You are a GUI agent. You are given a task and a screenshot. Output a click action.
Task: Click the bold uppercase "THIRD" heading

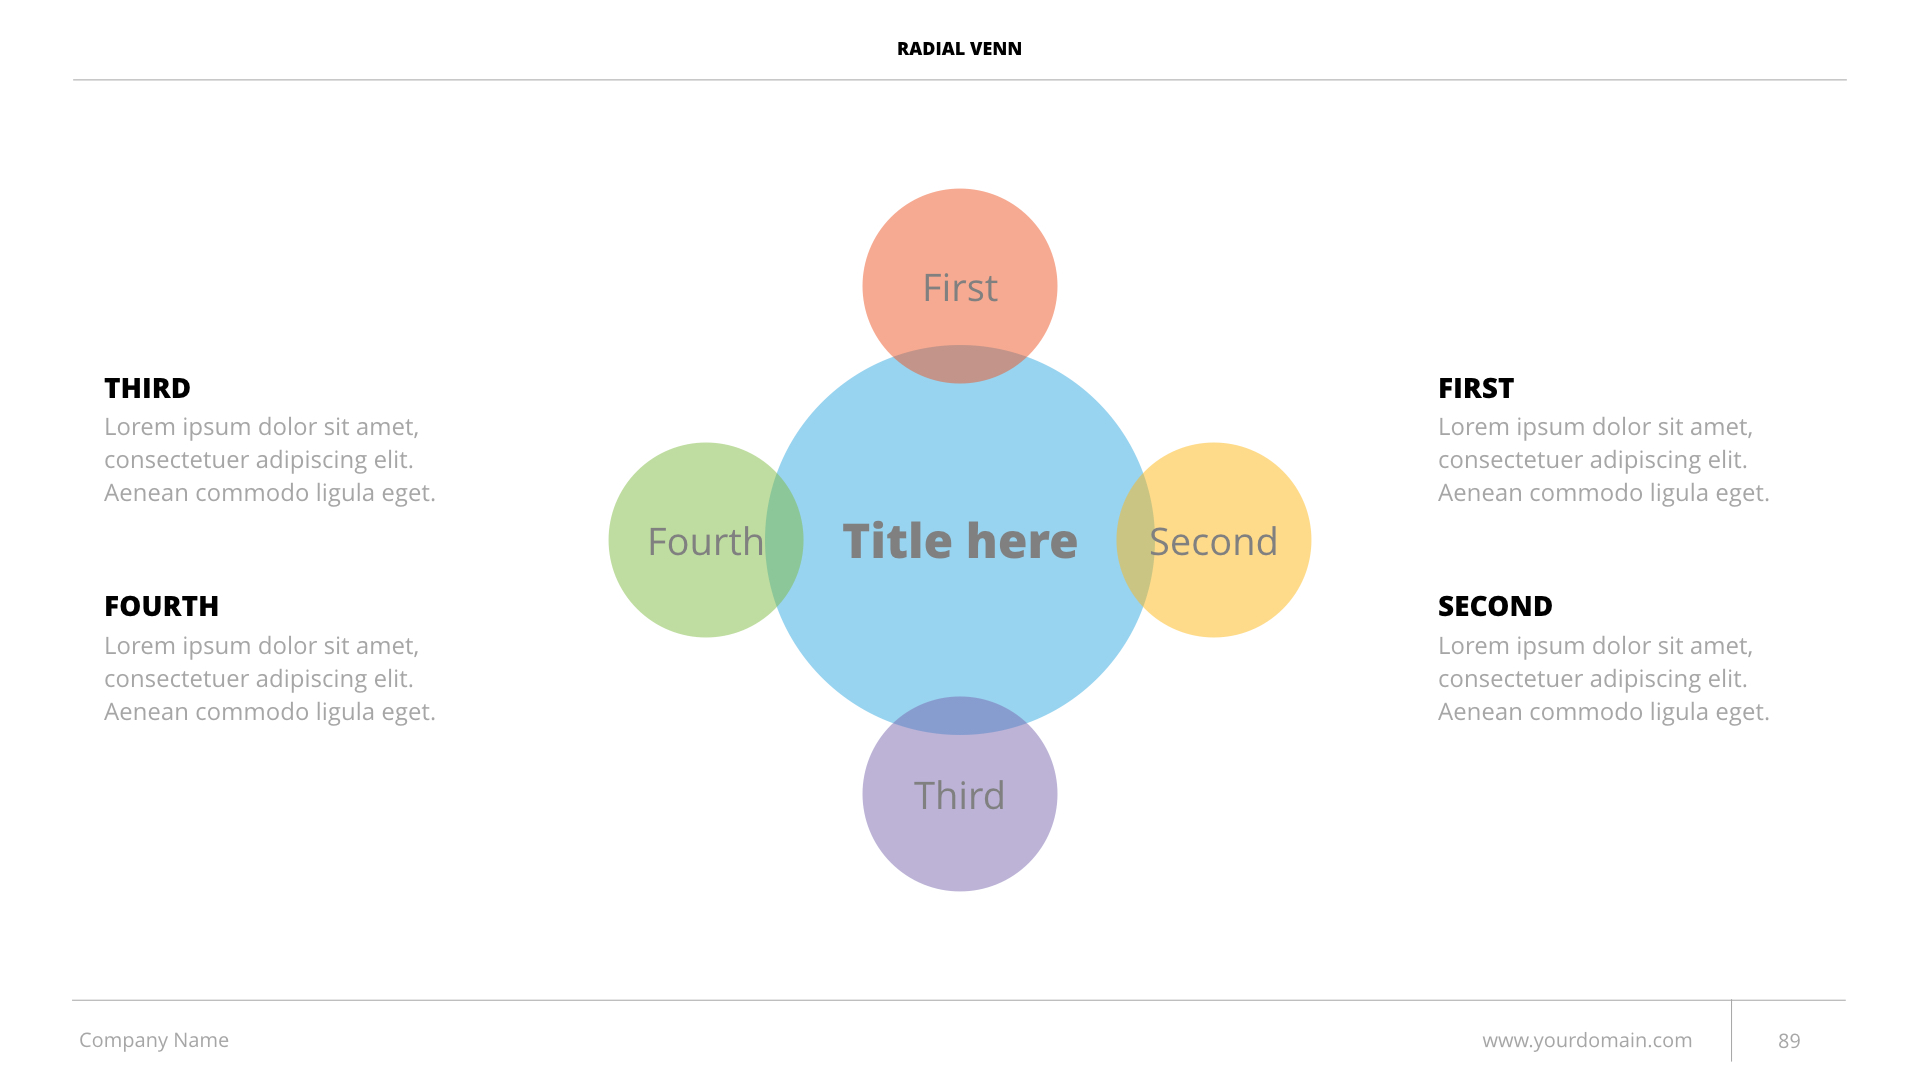tap(147, 388)
